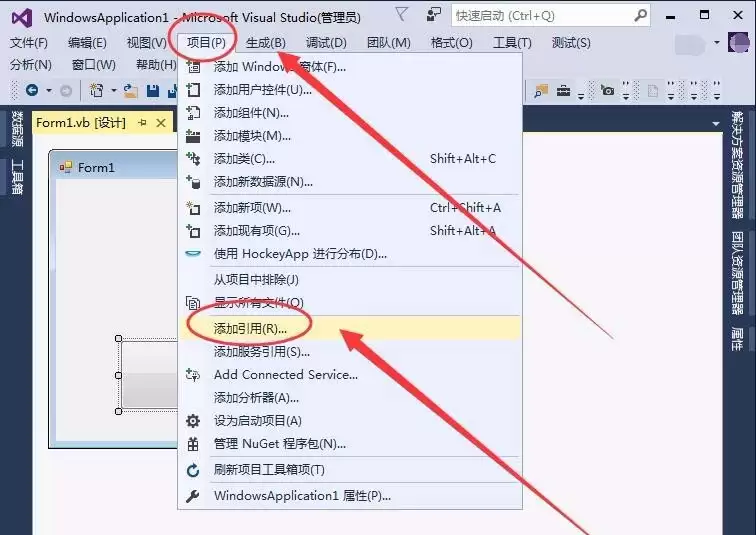Open the 工具(T) menu
This screenshot has width=756, height=535.
click(x=512, y=43)
